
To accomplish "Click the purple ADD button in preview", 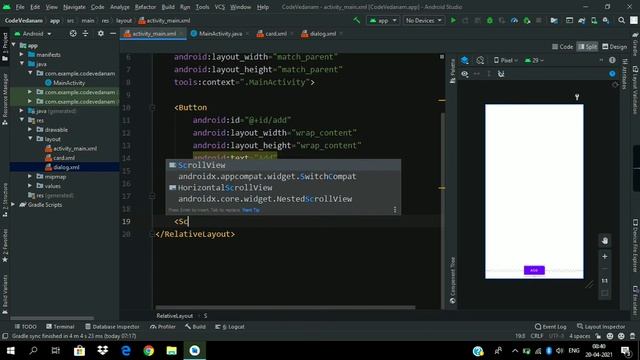I will click(534, 270).
